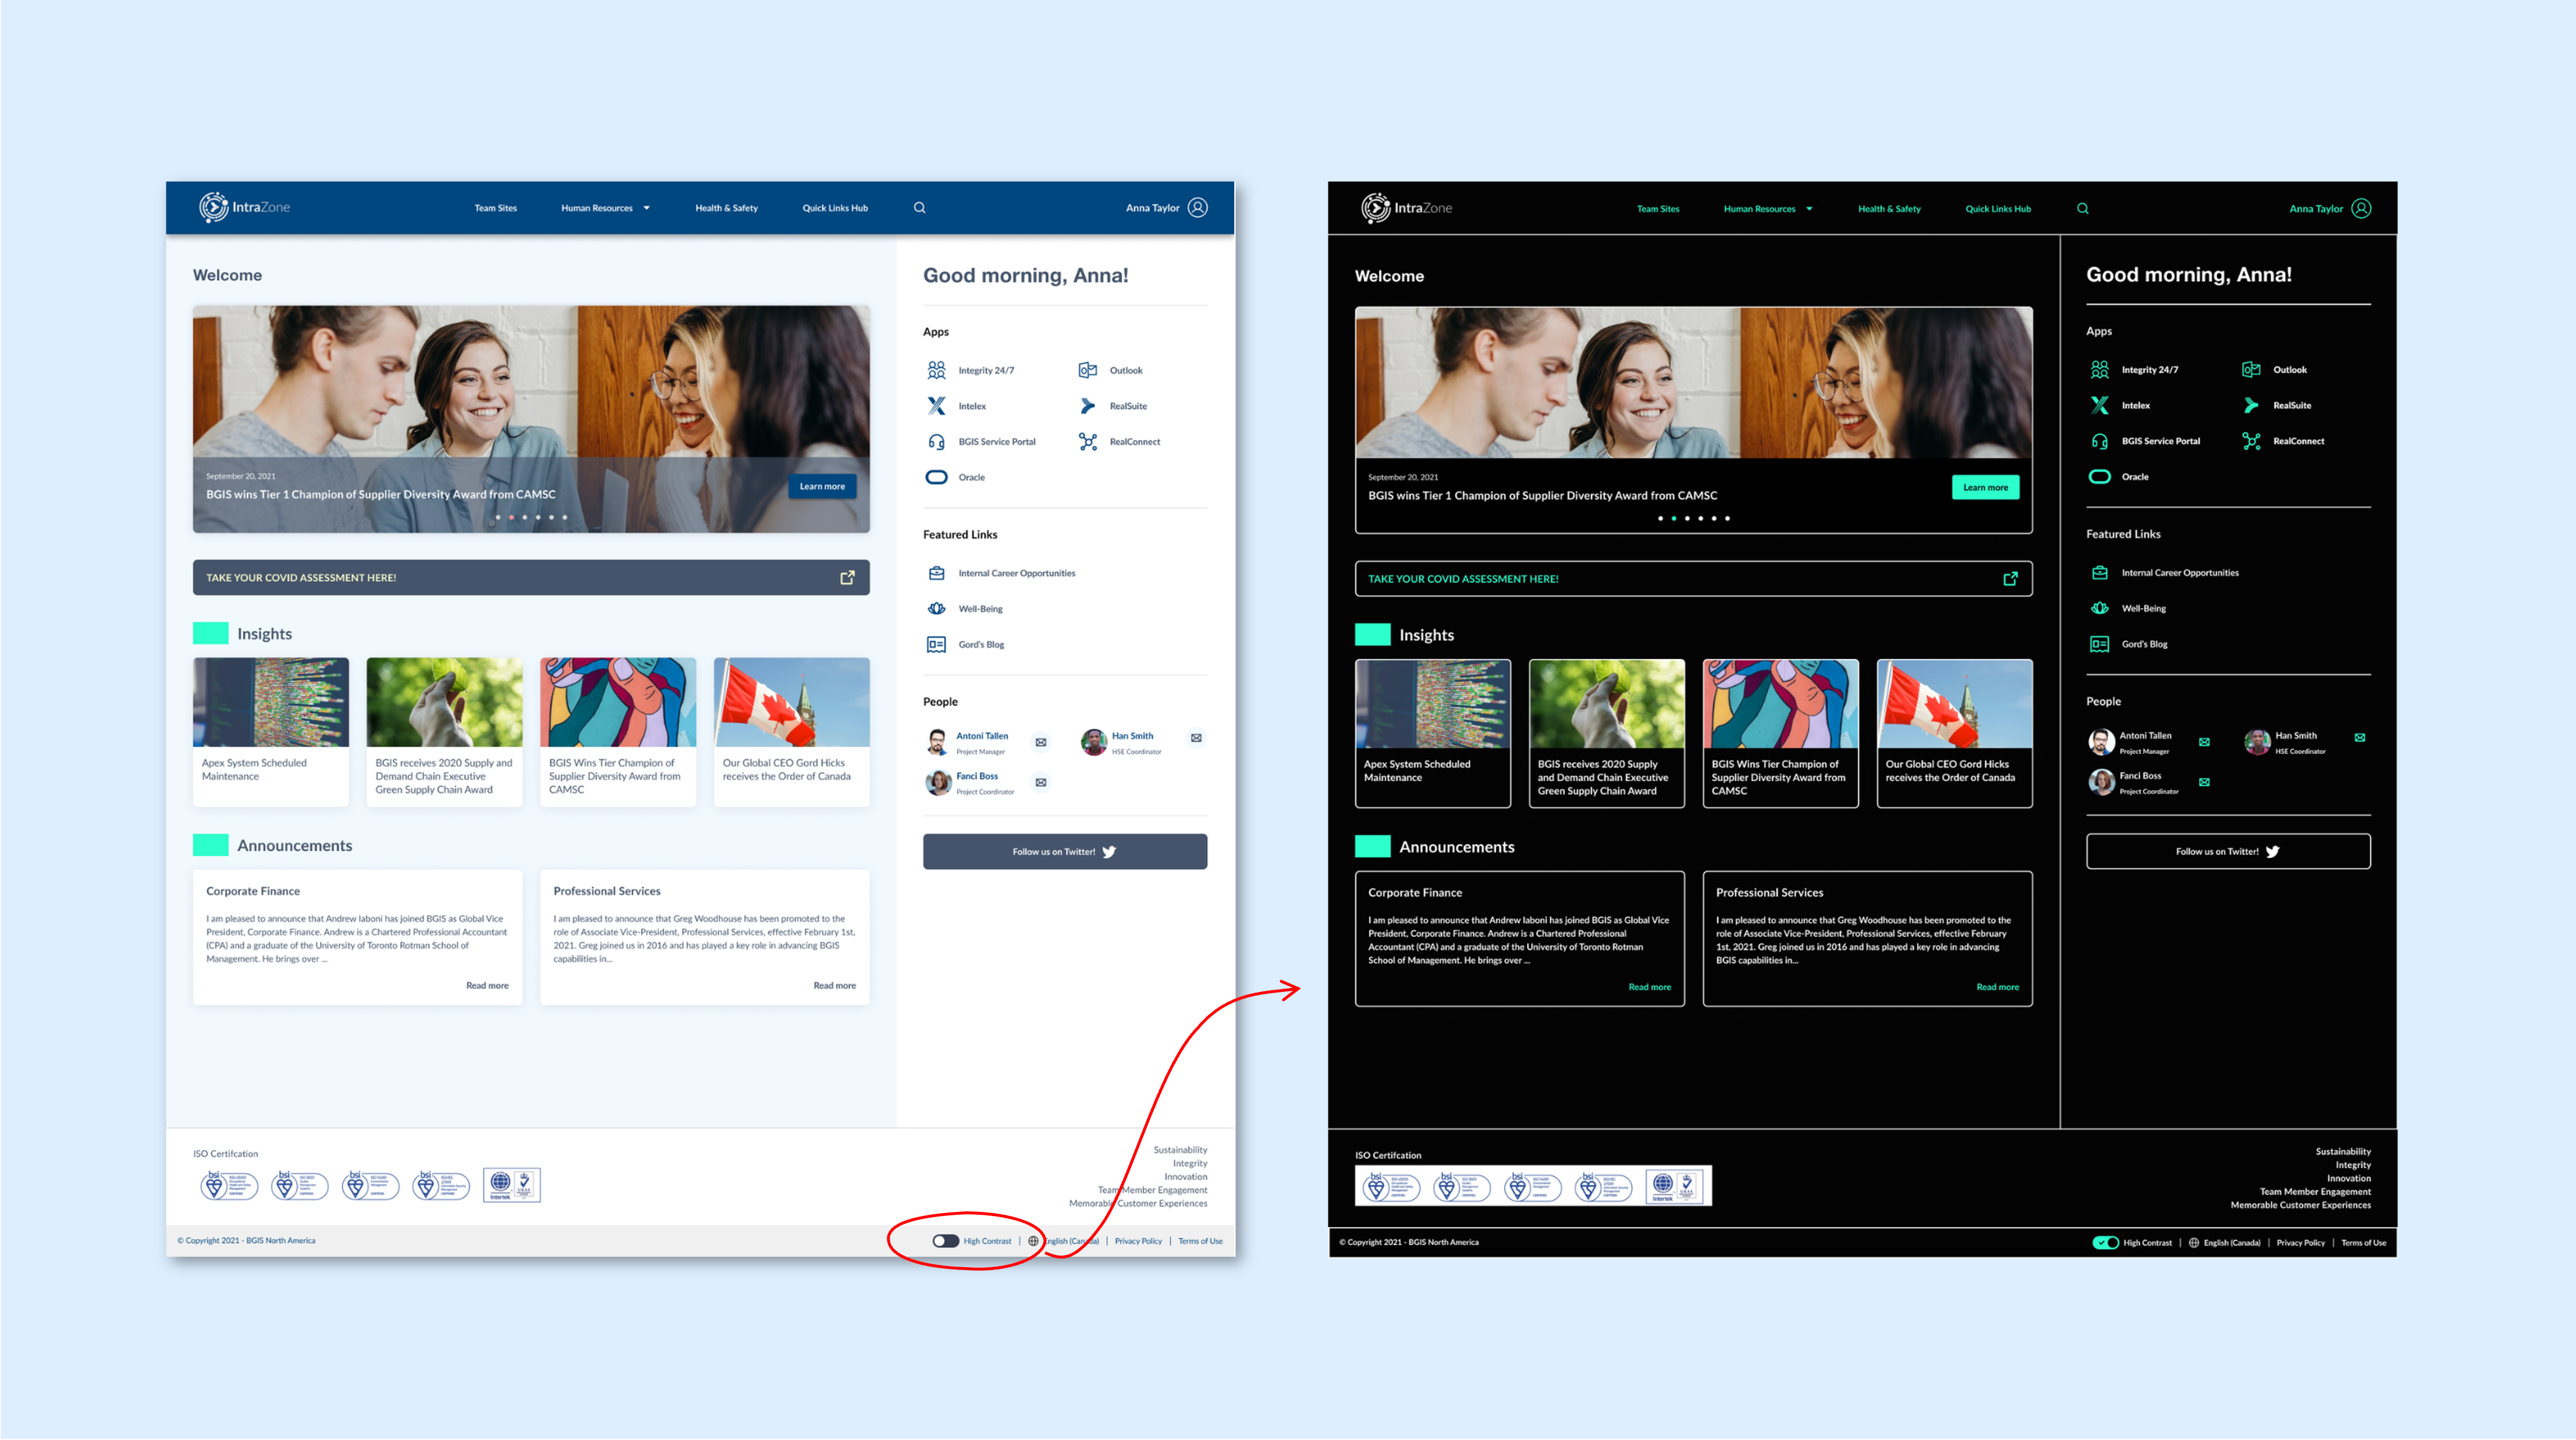Open Privacy Policy link in light mode footer

(1138, 1241)
